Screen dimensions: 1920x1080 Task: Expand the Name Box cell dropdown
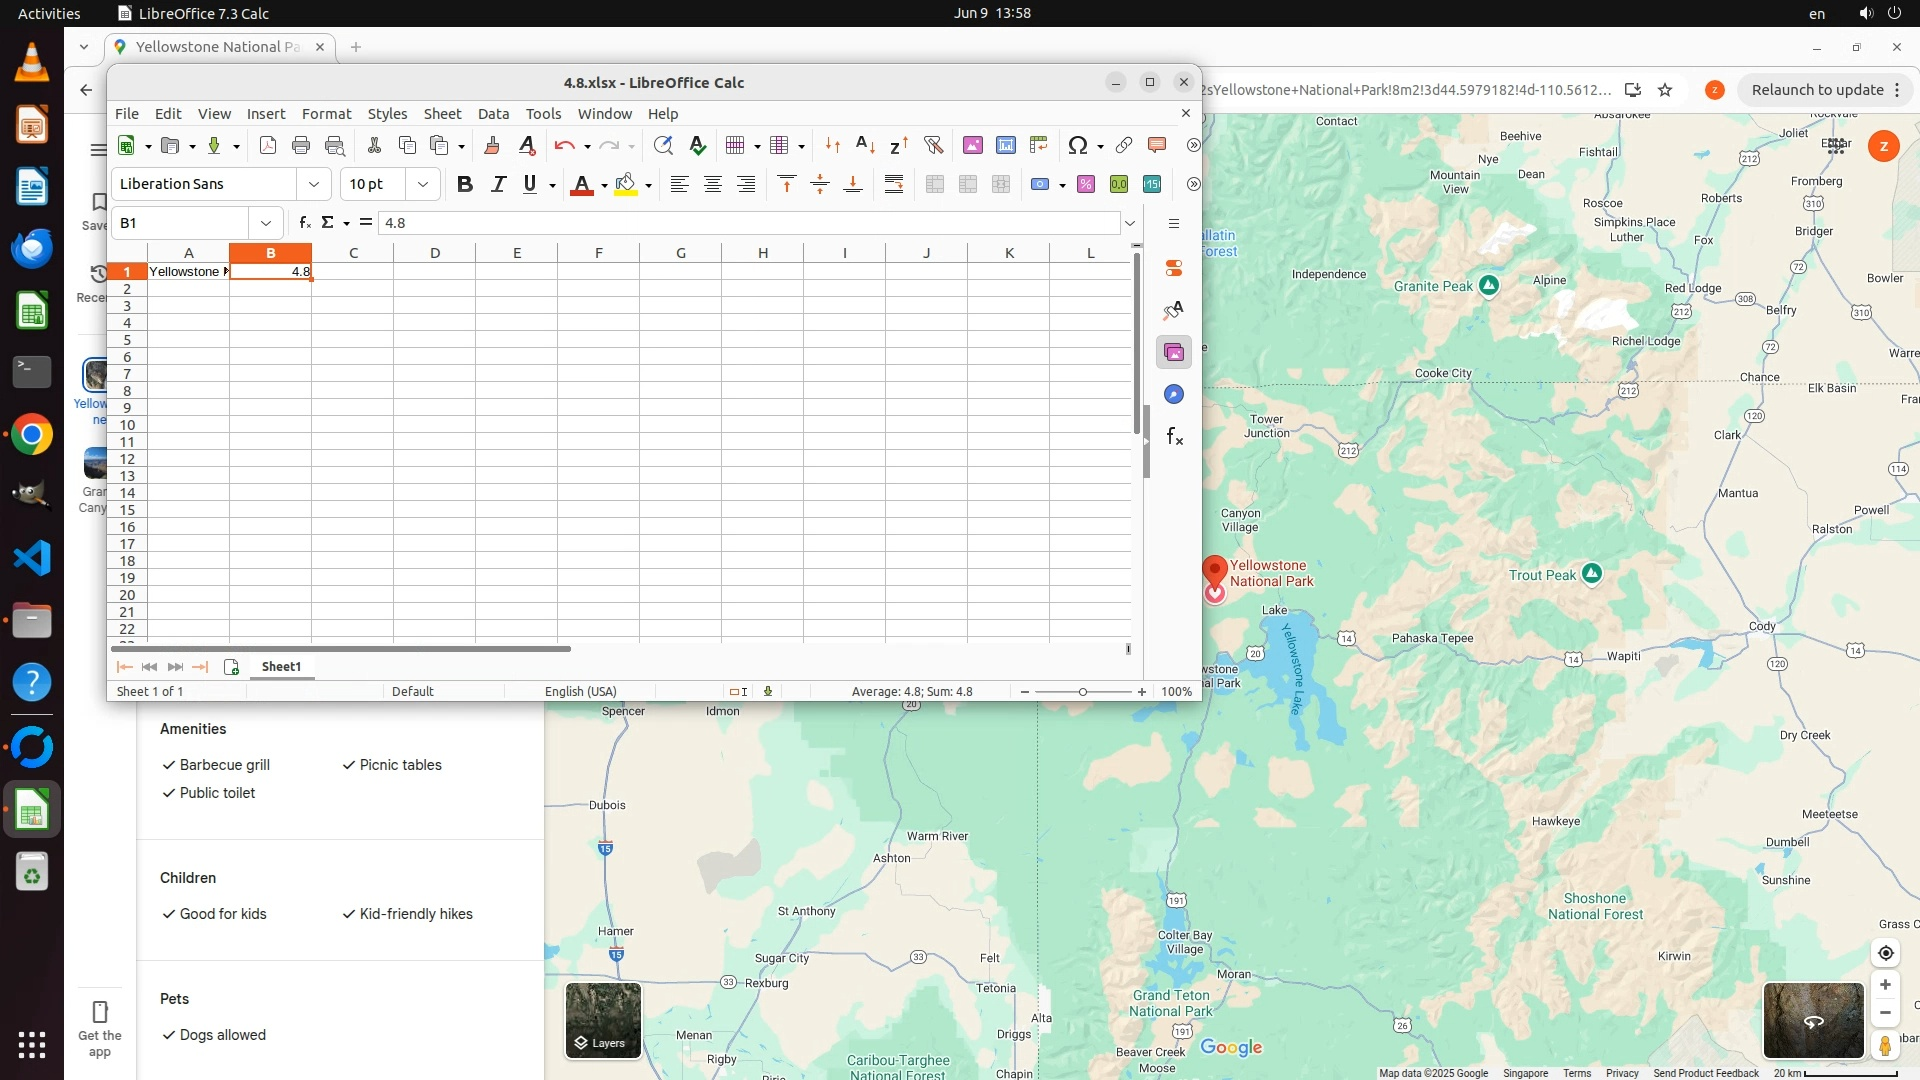266,223
